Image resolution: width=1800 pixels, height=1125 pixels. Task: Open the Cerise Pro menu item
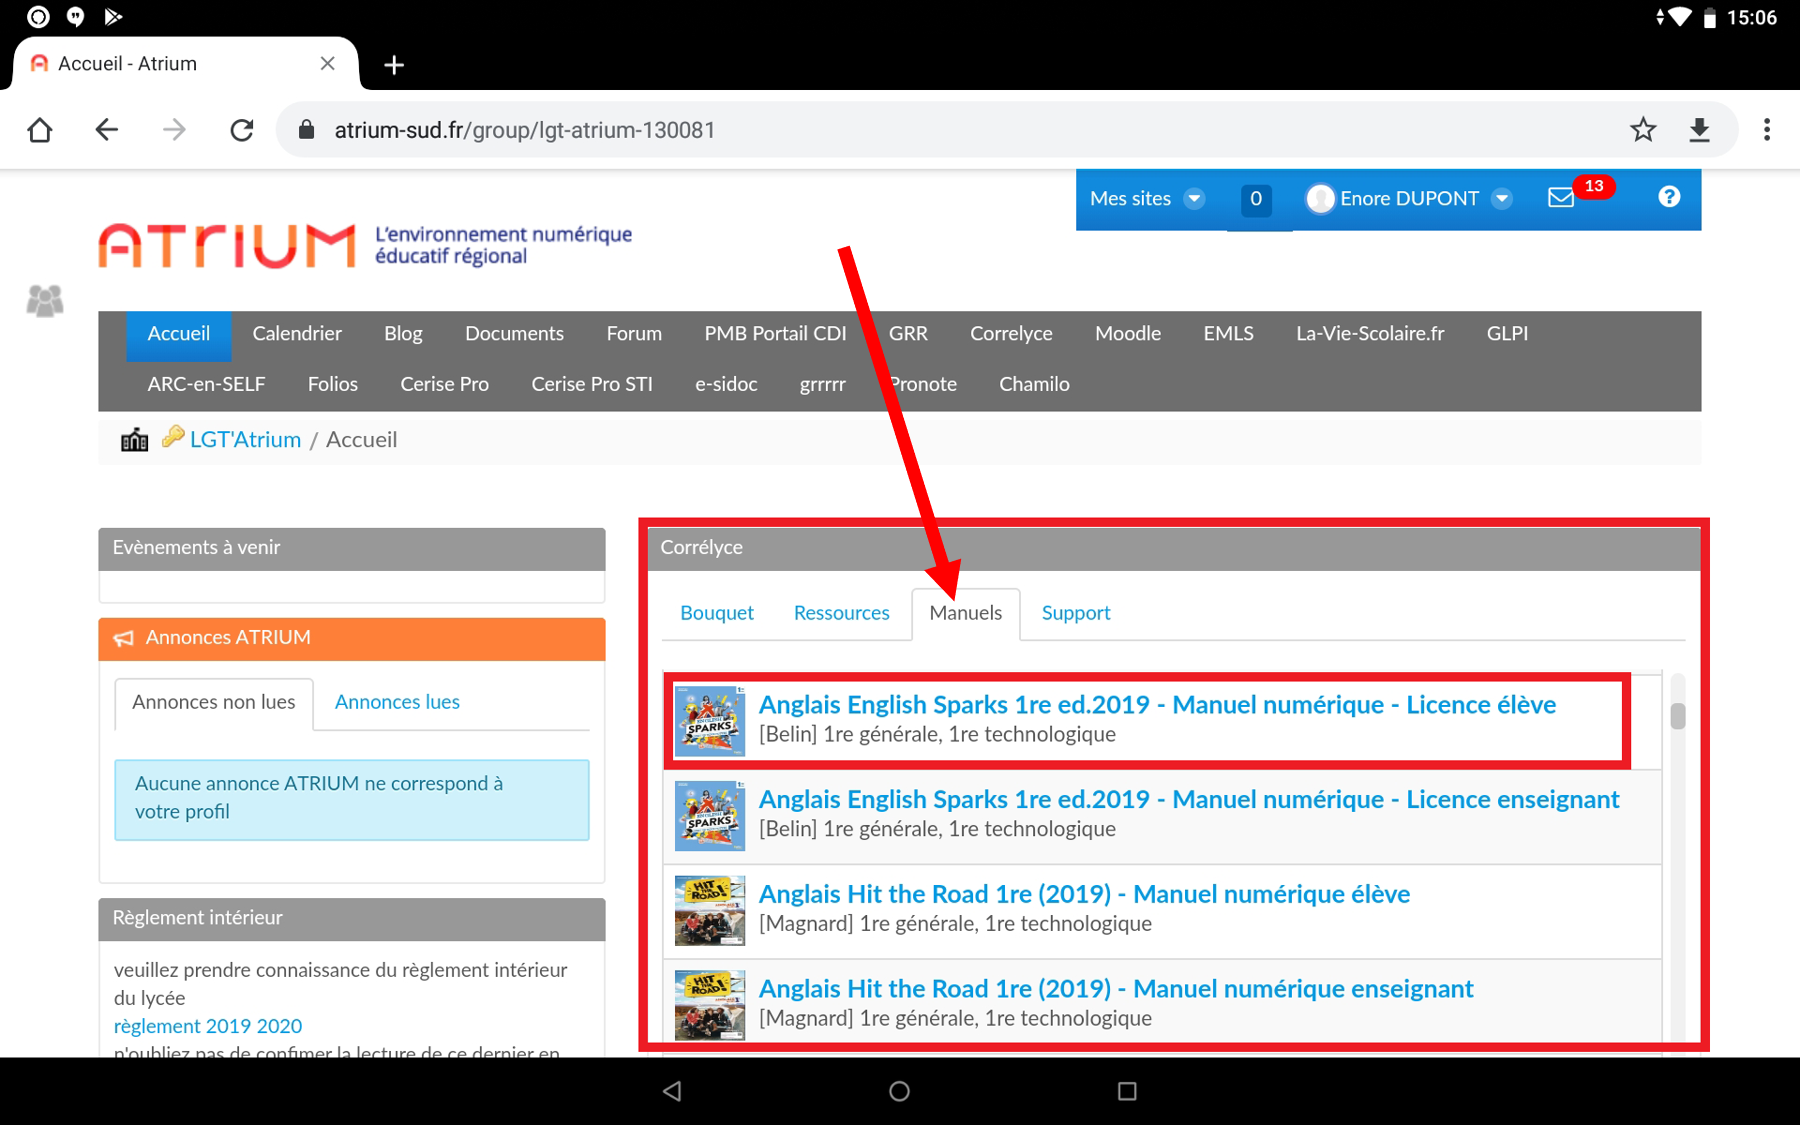point(444,385)
